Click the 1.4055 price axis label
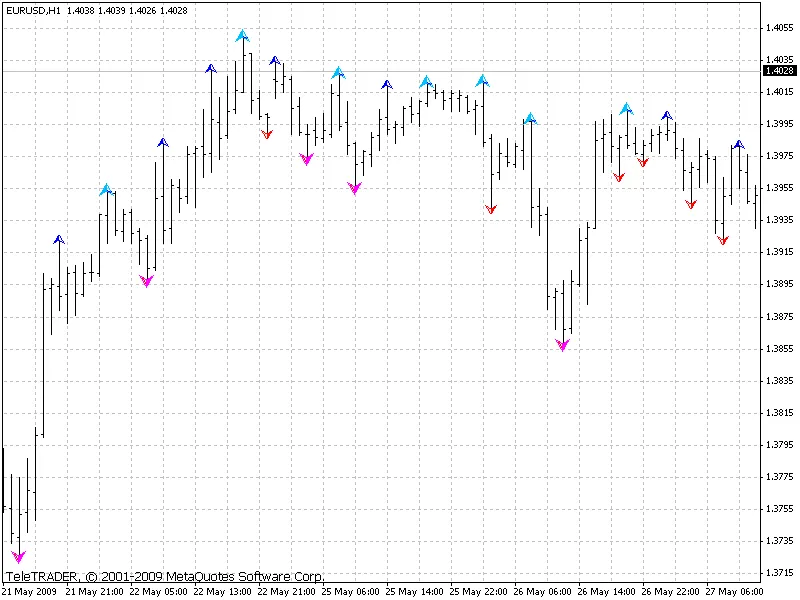 [778, 28]
